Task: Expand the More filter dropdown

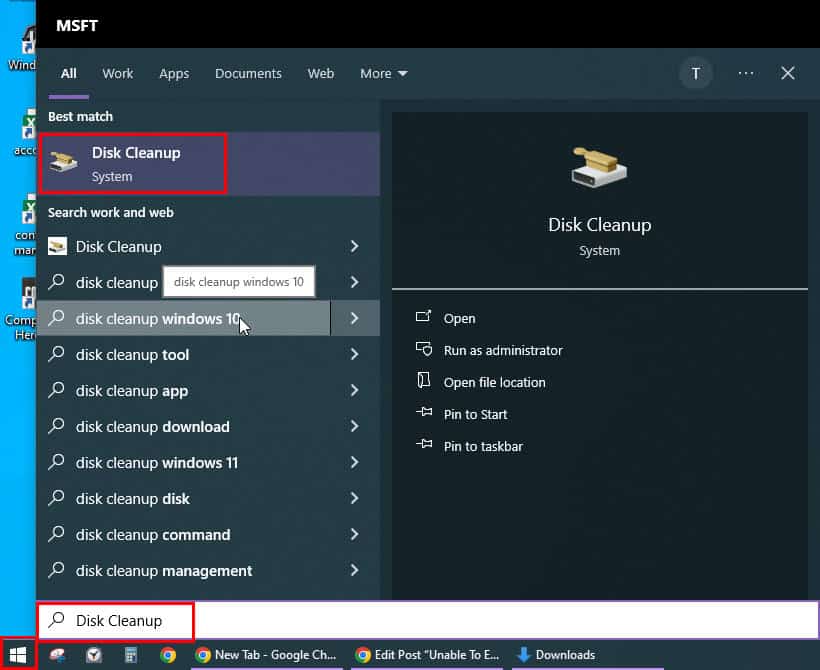Action: (x=383, y=74)
